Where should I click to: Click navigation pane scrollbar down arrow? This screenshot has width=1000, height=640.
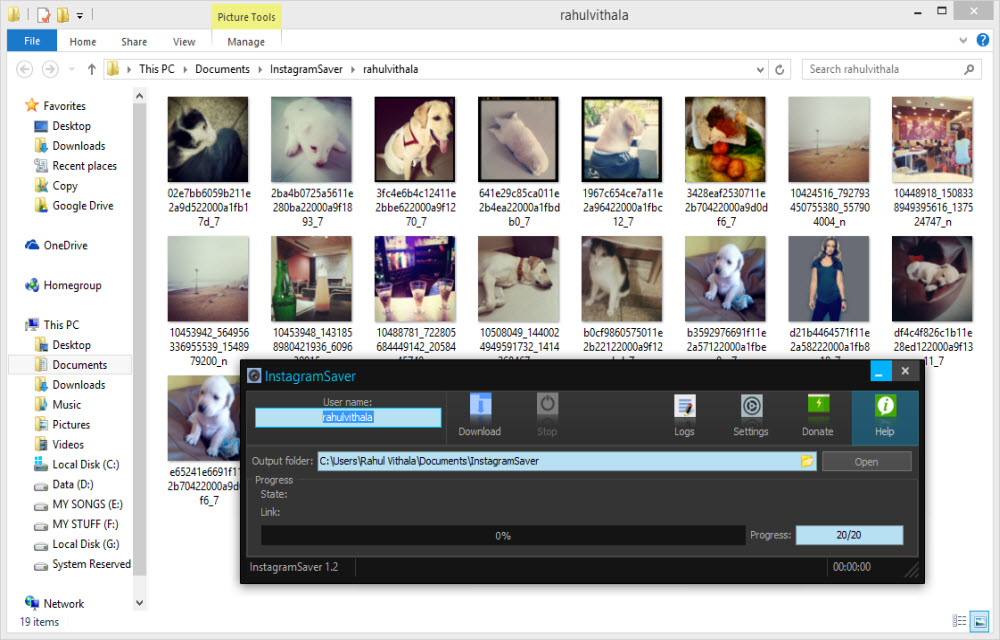[x=140, y=602]
